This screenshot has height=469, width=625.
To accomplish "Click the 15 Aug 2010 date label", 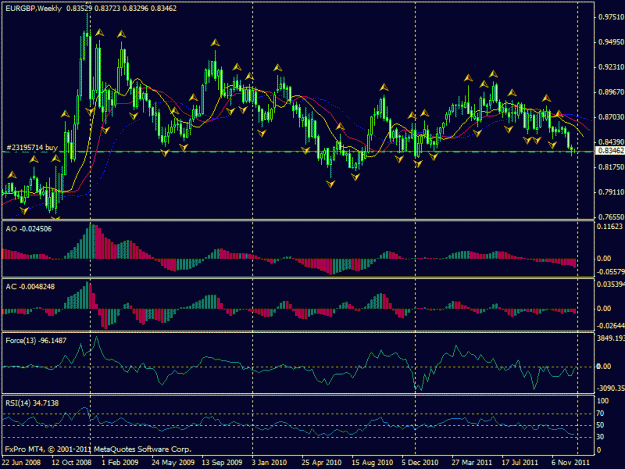I will (x=372, y=463).
